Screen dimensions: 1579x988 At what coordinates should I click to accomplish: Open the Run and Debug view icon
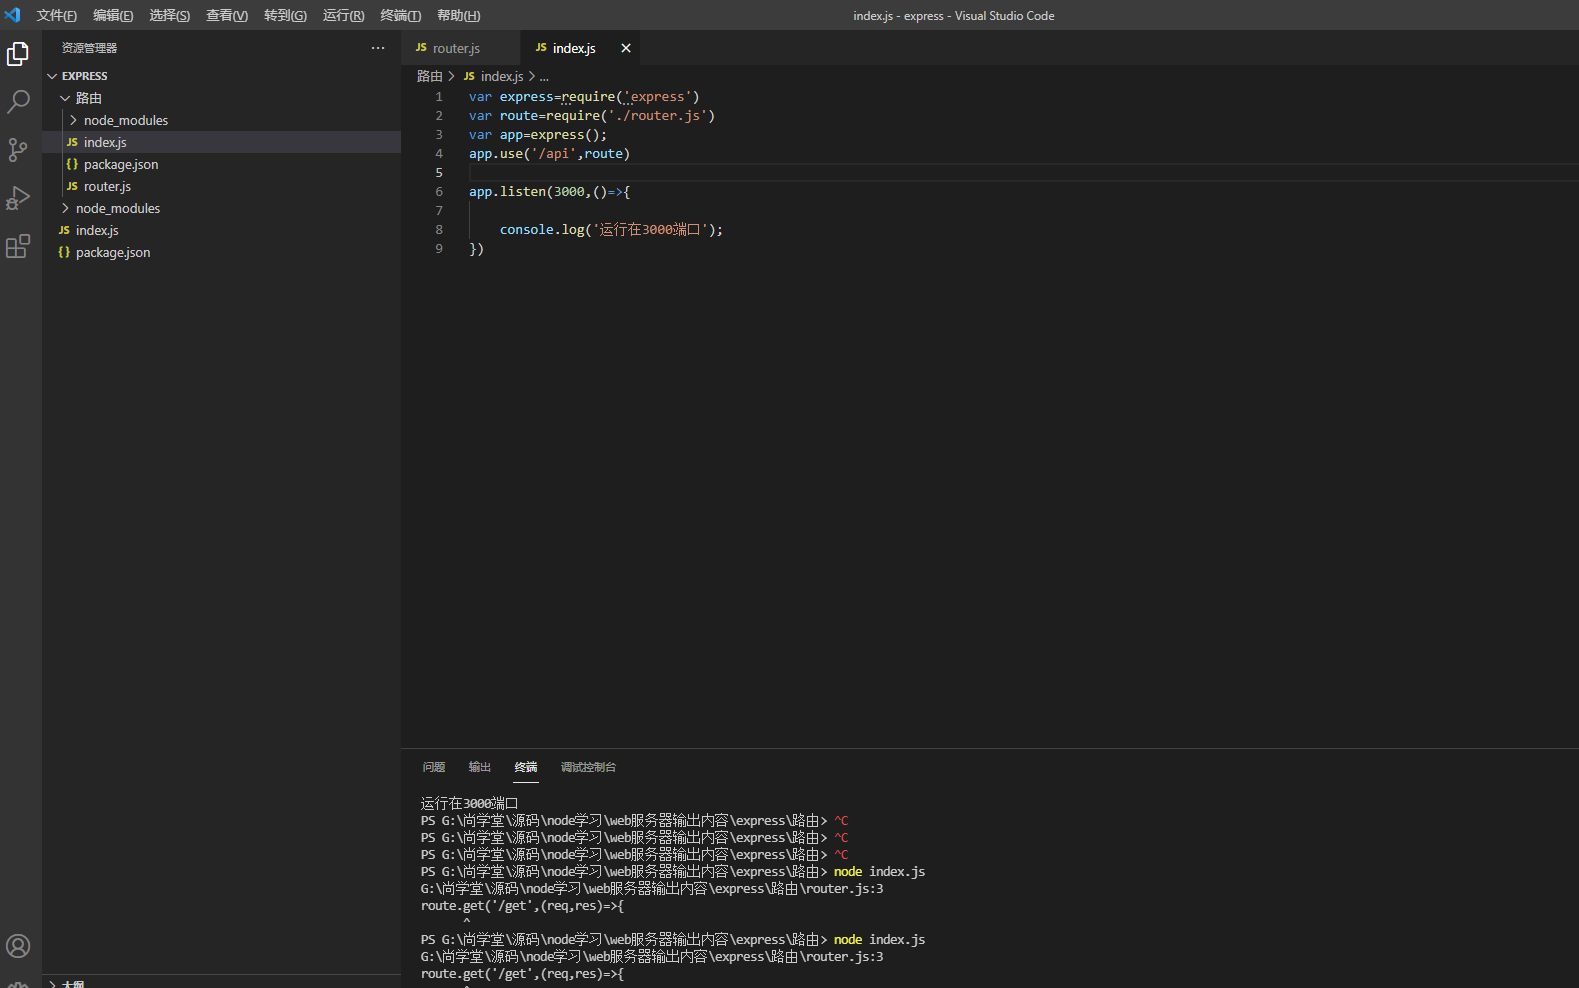pyautogui.click(x=18, y=198)
